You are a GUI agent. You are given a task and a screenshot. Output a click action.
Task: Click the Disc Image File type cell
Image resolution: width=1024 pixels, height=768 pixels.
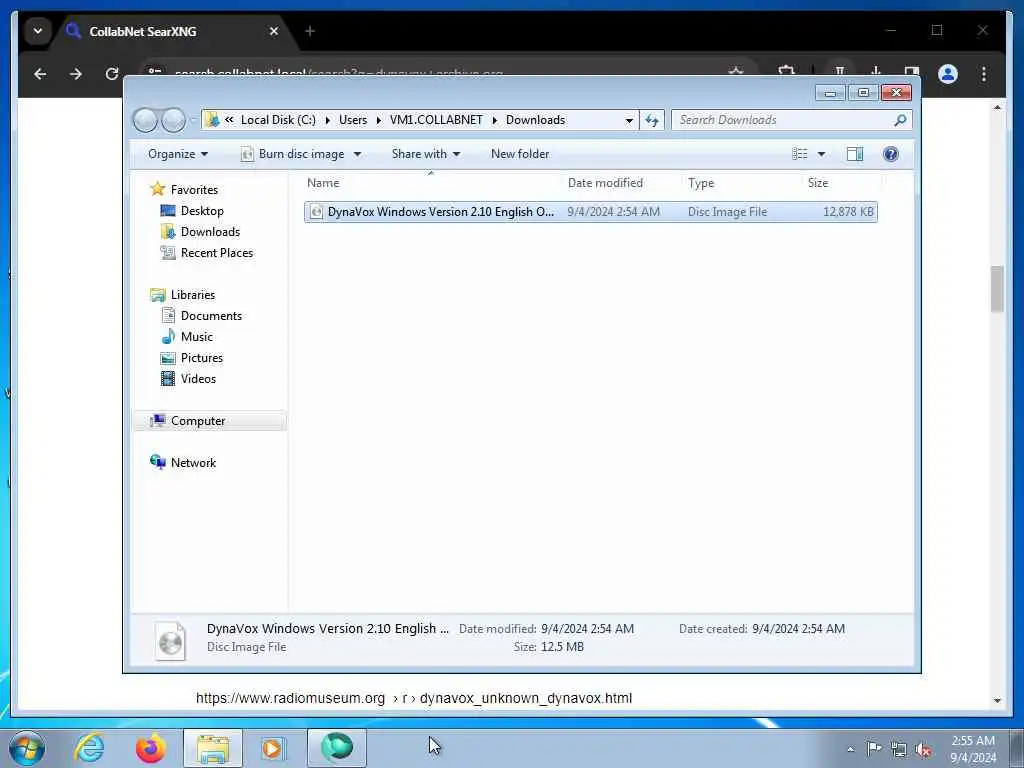pyautogui.click(x=727, y=212)
